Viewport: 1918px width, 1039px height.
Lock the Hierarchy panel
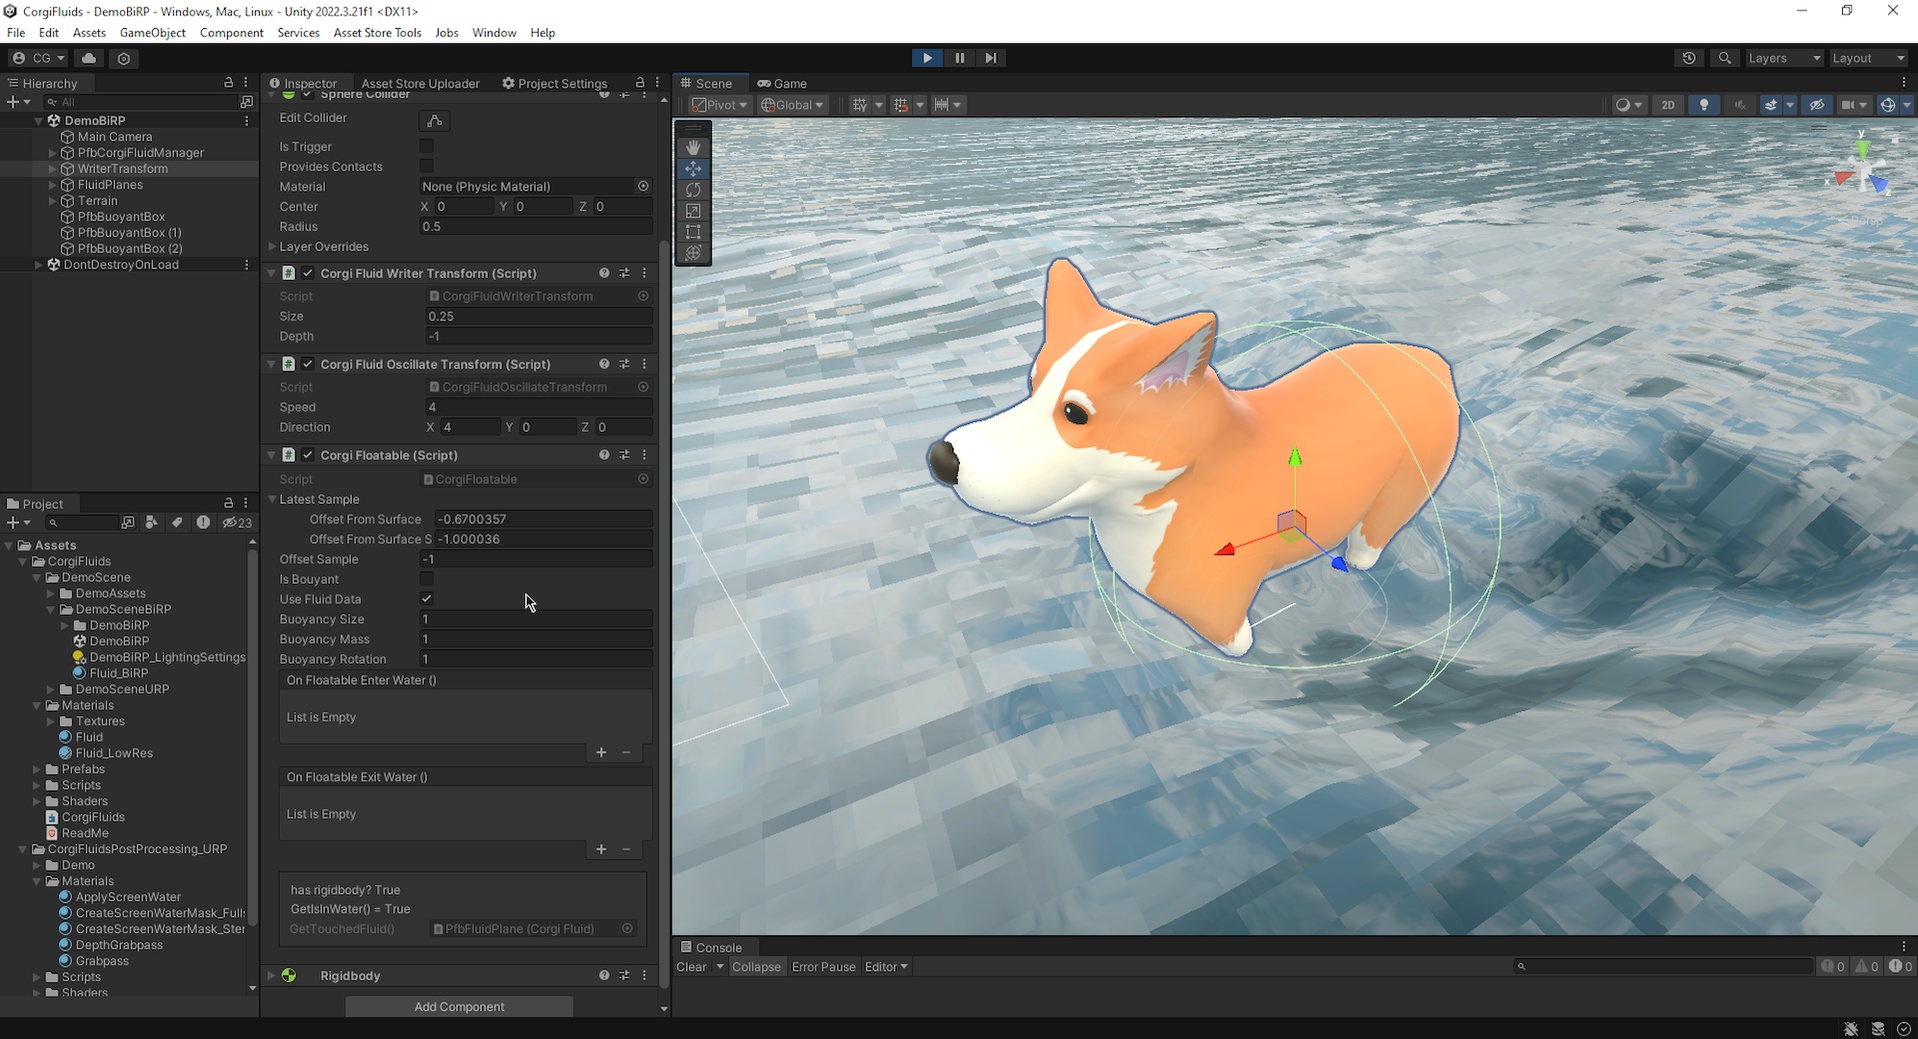[x=228, y=83]
